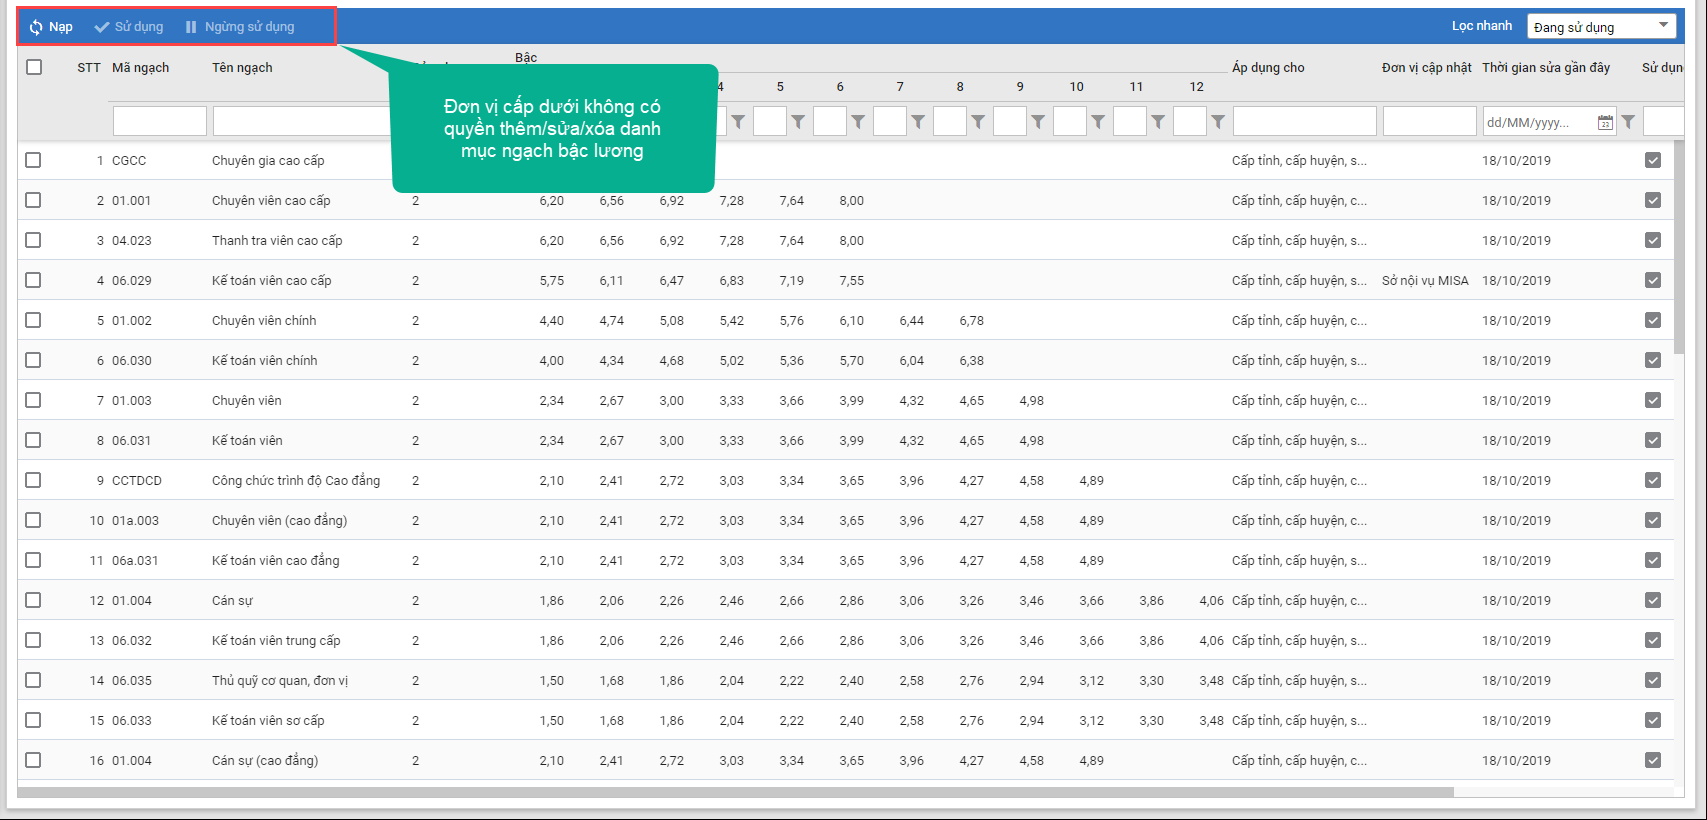Click the filter icon for column 12
Screen dimensions: 1707x820
(x=1218, y=122)
